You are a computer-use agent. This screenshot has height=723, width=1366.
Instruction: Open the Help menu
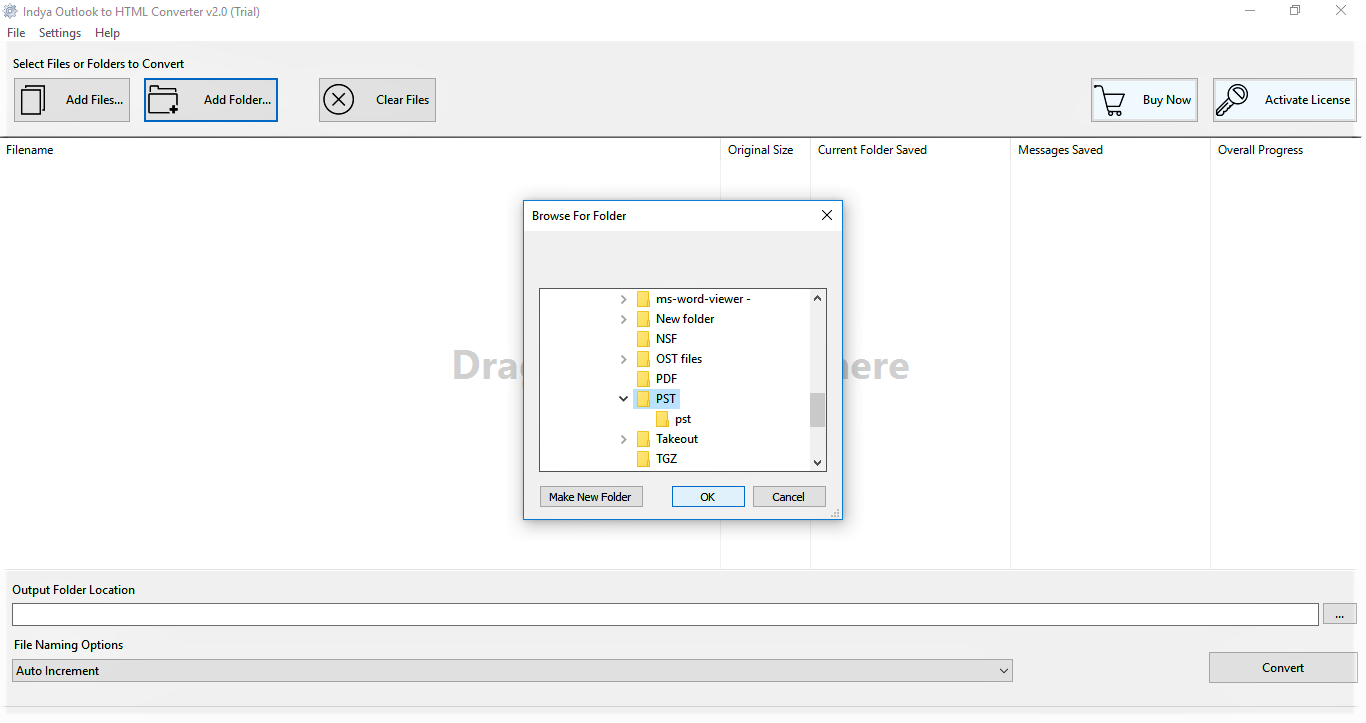[x=107, y=33]
